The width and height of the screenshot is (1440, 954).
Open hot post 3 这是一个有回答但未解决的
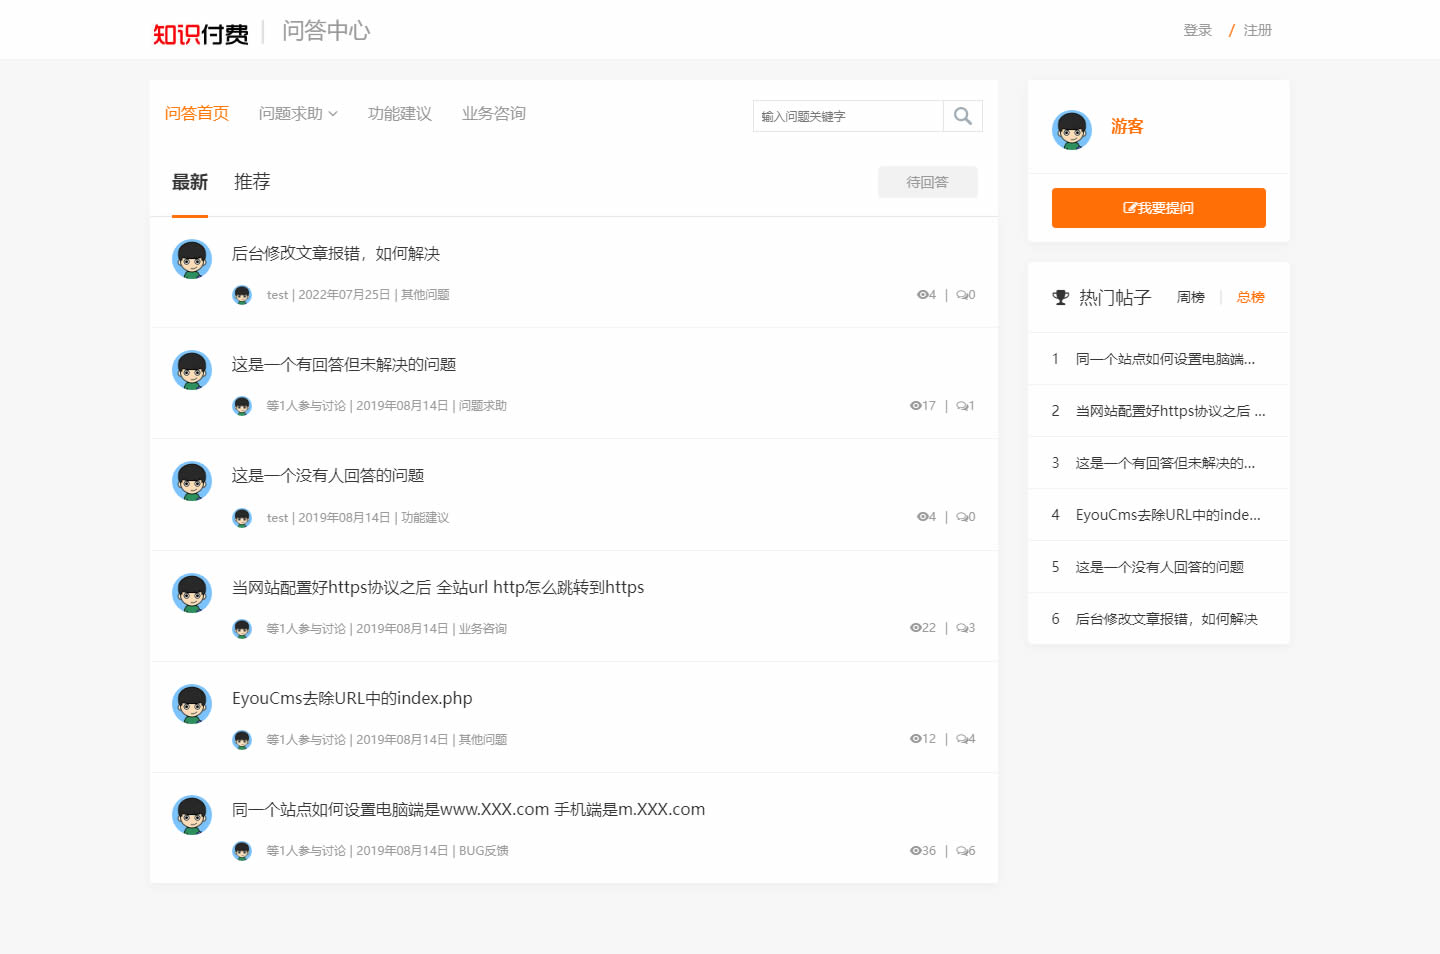[1165, 463]
